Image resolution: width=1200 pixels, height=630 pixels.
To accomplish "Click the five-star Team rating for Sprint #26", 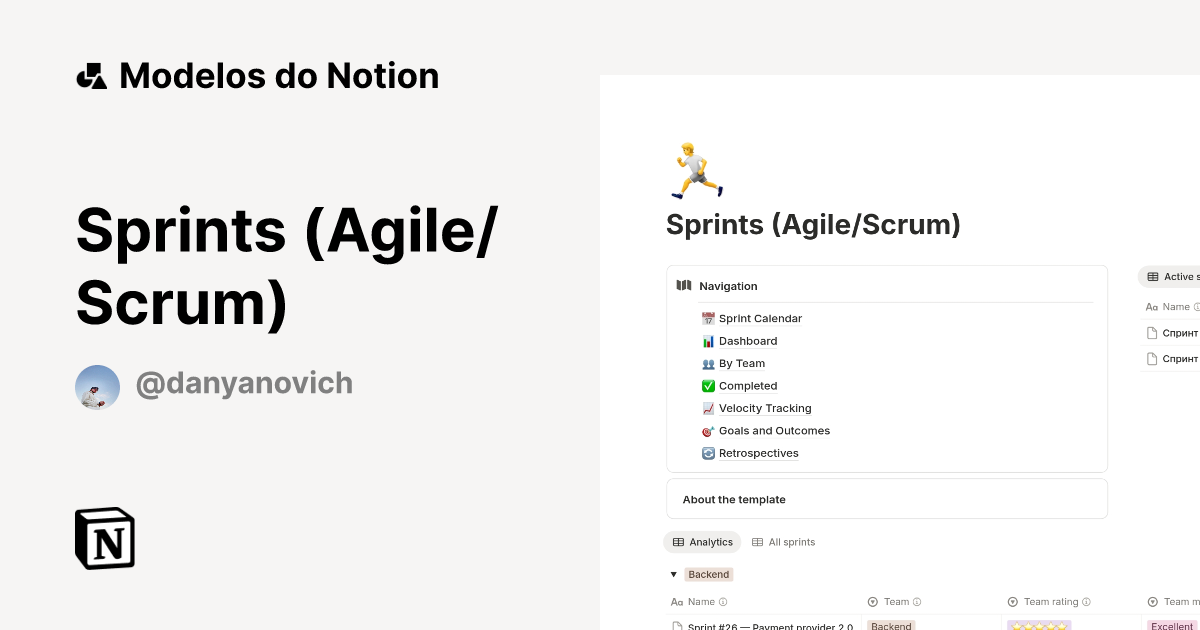I will (1038, 625).
